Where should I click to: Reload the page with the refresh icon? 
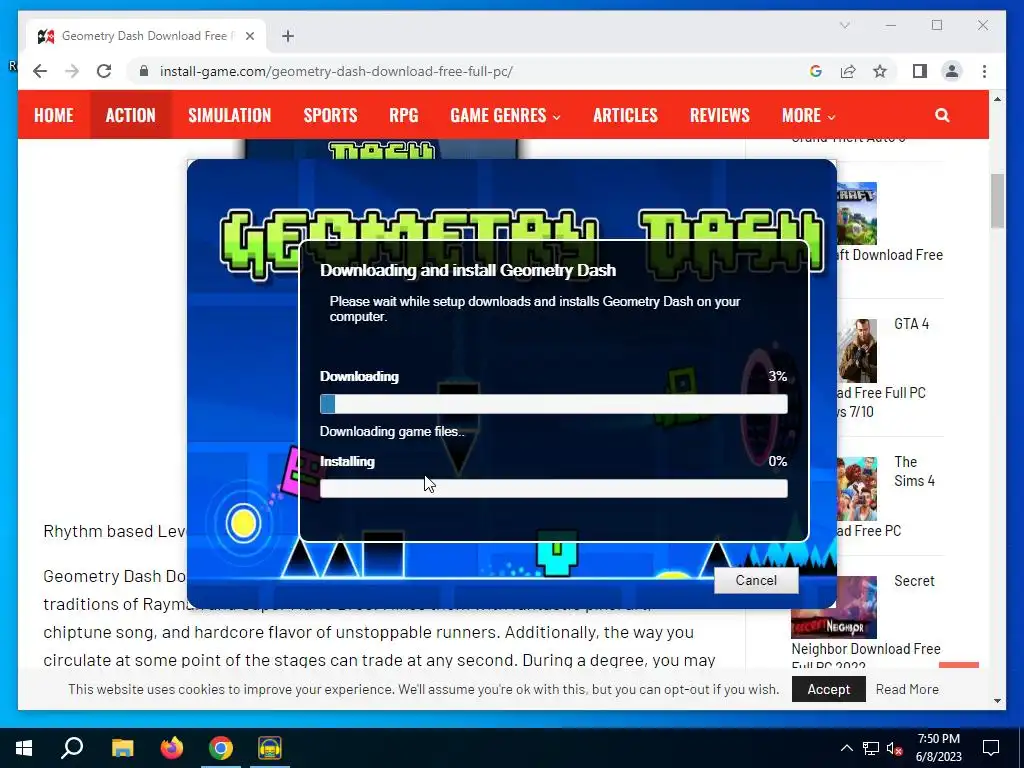coord(104,71)
